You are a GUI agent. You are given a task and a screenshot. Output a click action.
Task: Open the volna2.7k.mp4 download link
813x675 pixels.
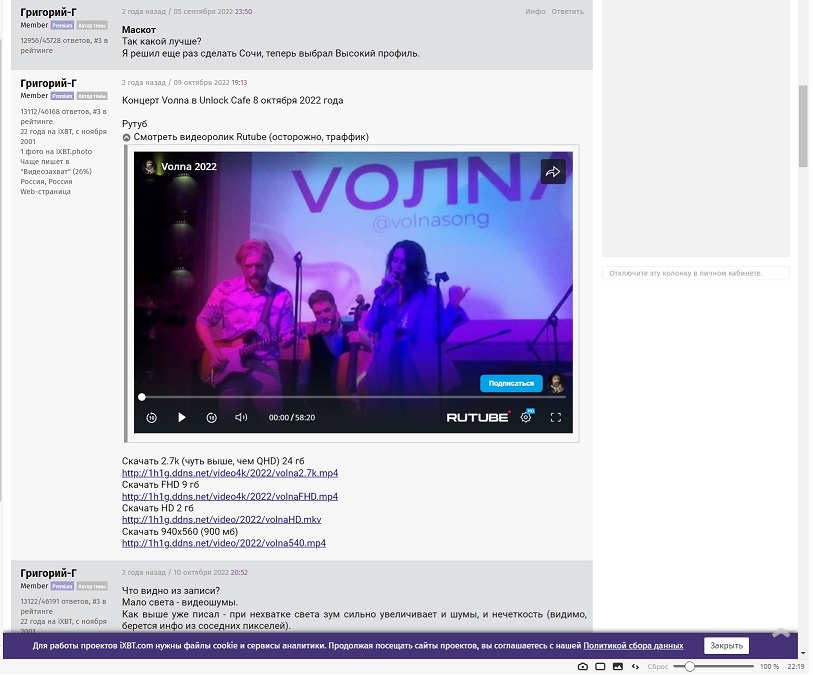pyautogui.click(x=230, y=473)
